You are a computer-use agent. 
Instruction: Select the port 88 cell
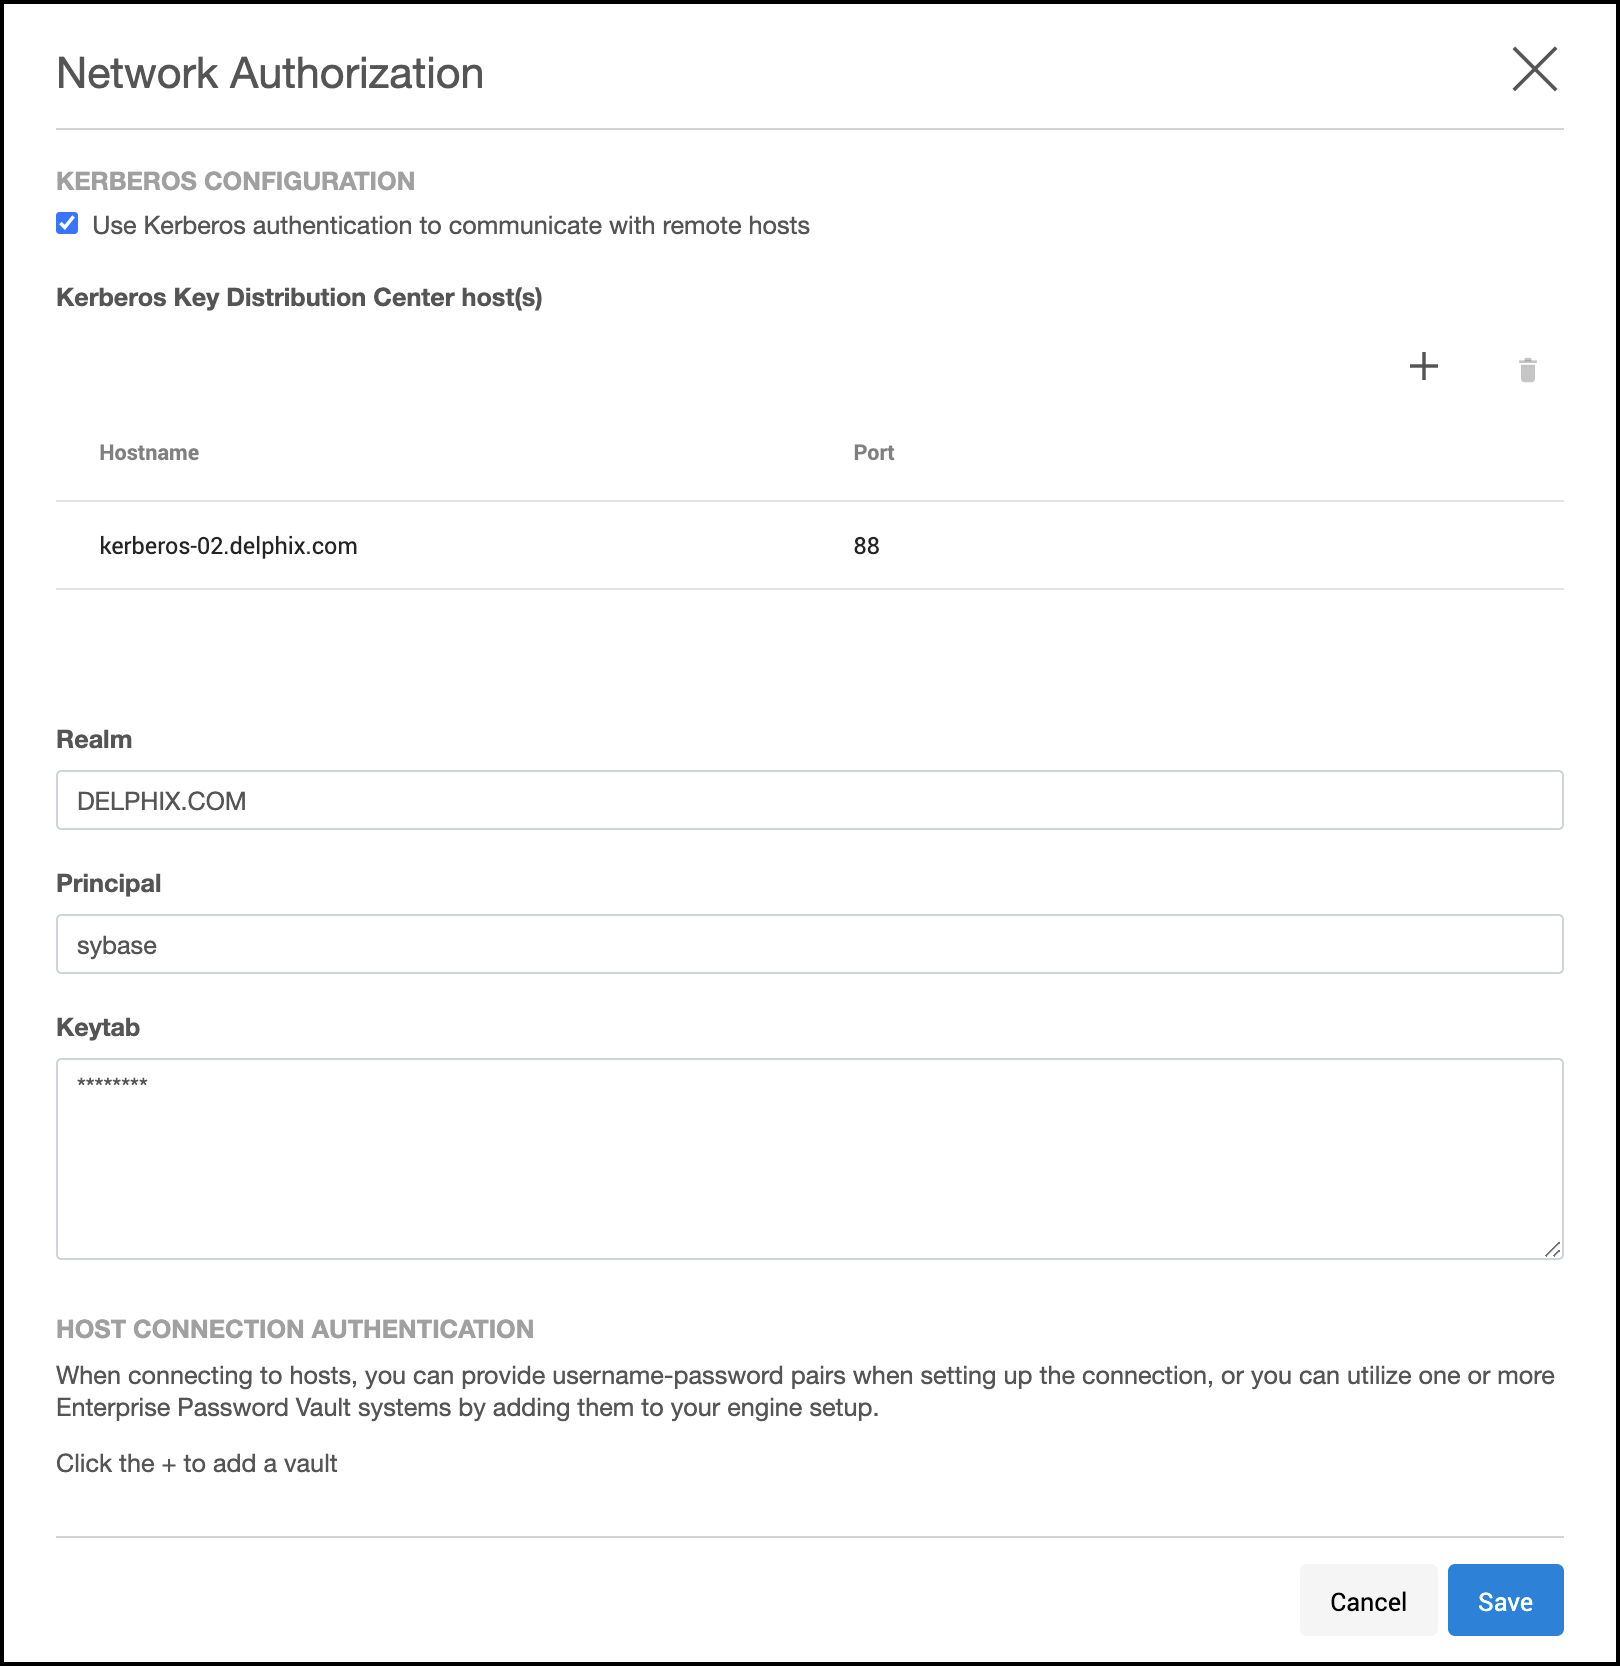(866, 546)
